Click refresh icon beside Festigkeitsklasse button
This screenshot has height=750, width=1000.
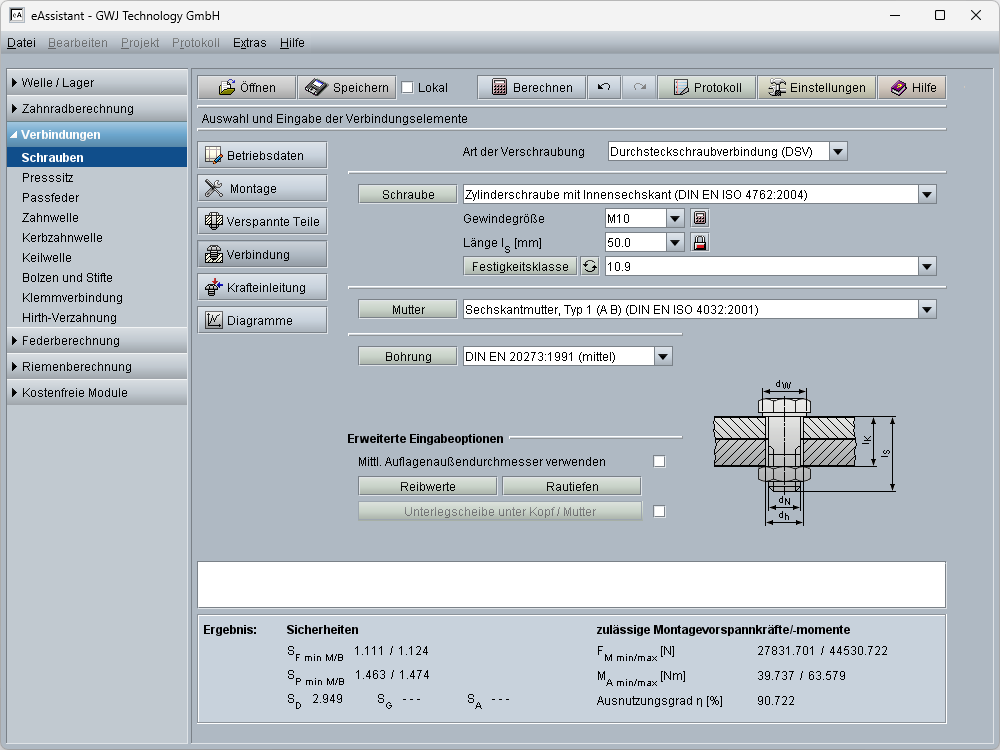pyautogui.click(x=590, y=266)
